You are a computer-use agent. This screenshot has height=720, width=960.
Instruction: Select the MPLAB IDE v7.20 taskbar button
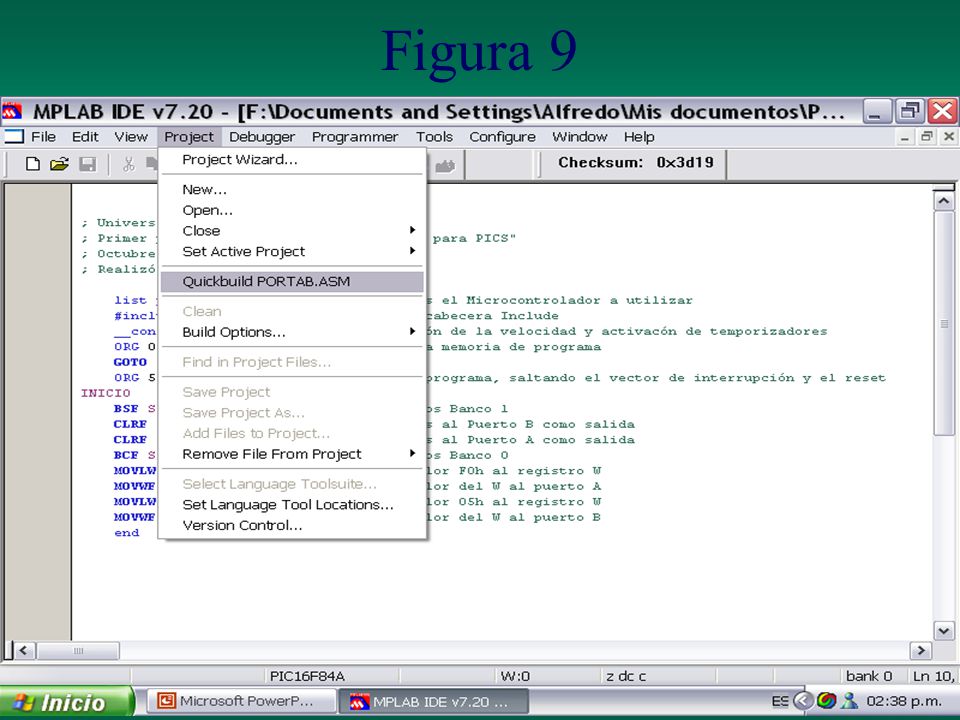pos(434,702)
